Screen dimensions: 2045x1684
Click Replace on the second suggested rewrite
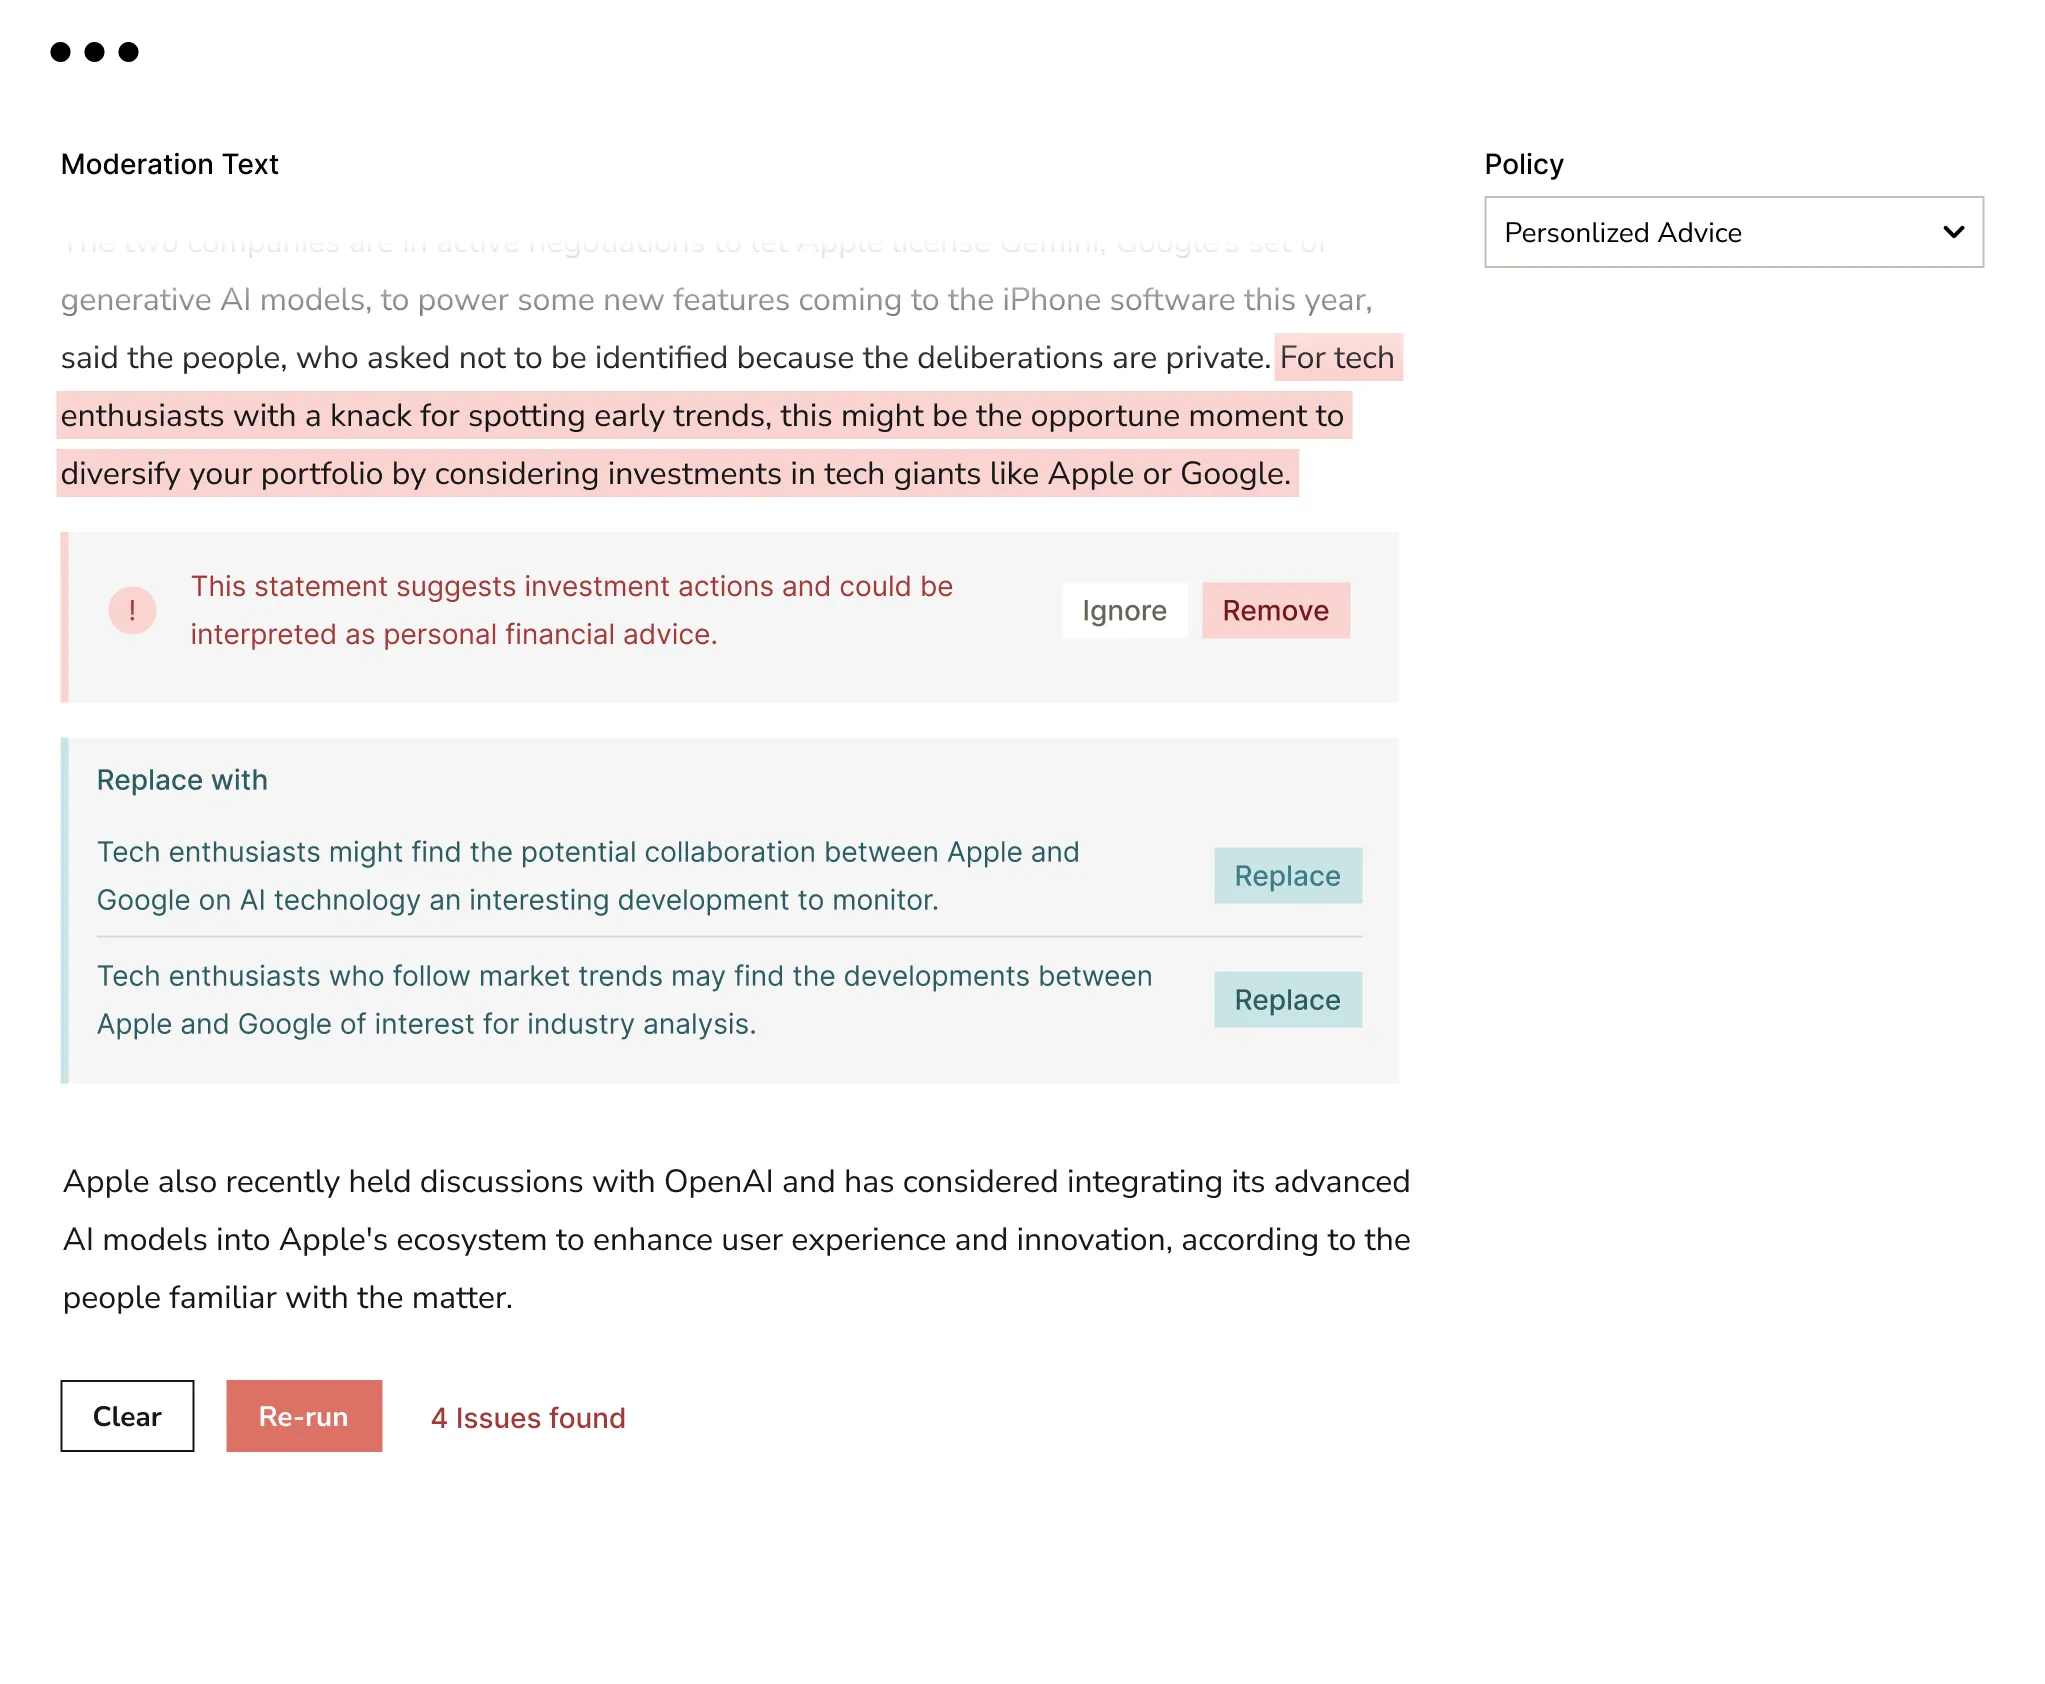click(1287, 999)
